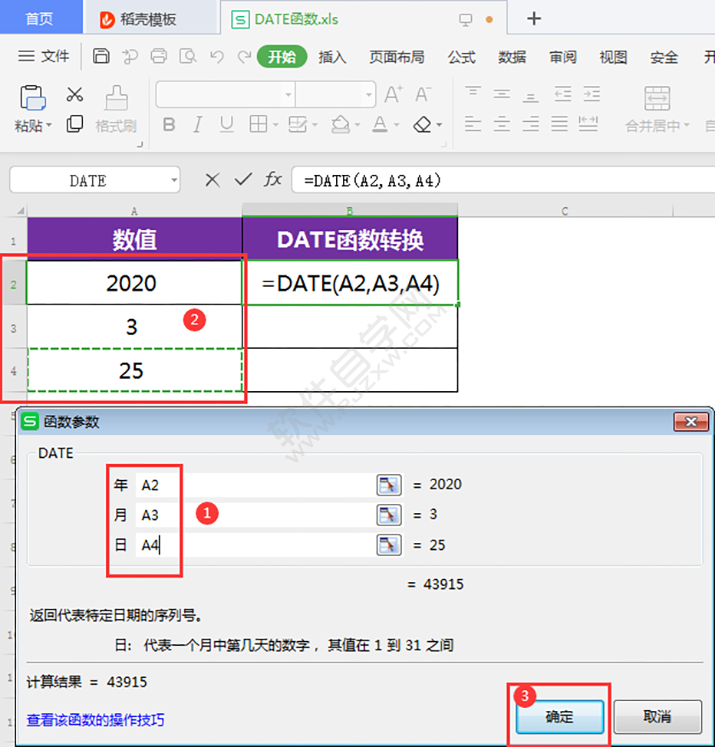Image resolution: width=715 pixels, height=747 pixels.
Task: Click the Undo arrow
Action: pos(217,57)
